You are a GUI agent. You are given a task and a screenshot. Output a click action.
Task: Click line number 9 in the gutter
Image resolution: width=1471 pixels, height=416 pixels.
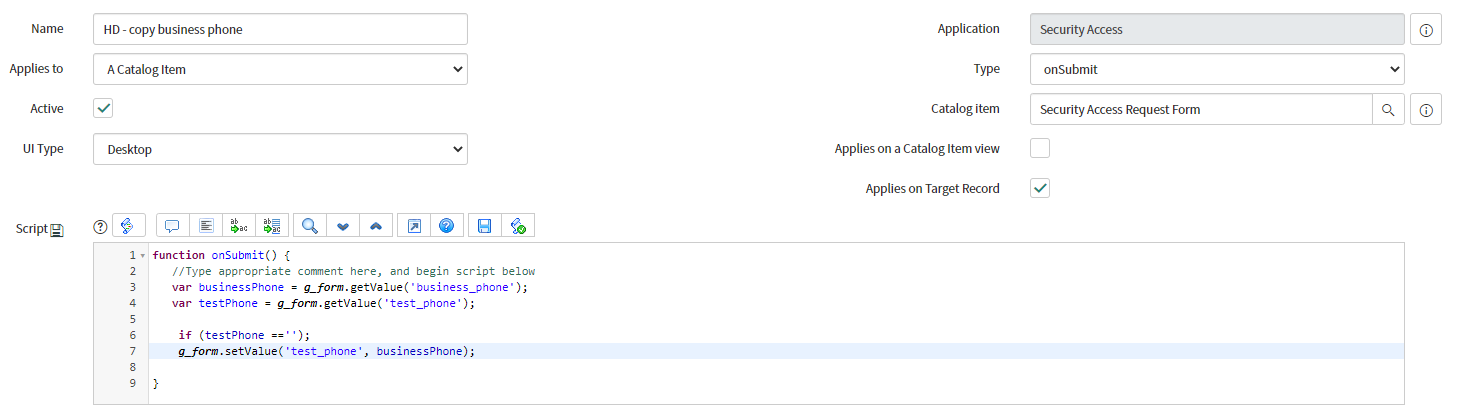pos(132,383)
